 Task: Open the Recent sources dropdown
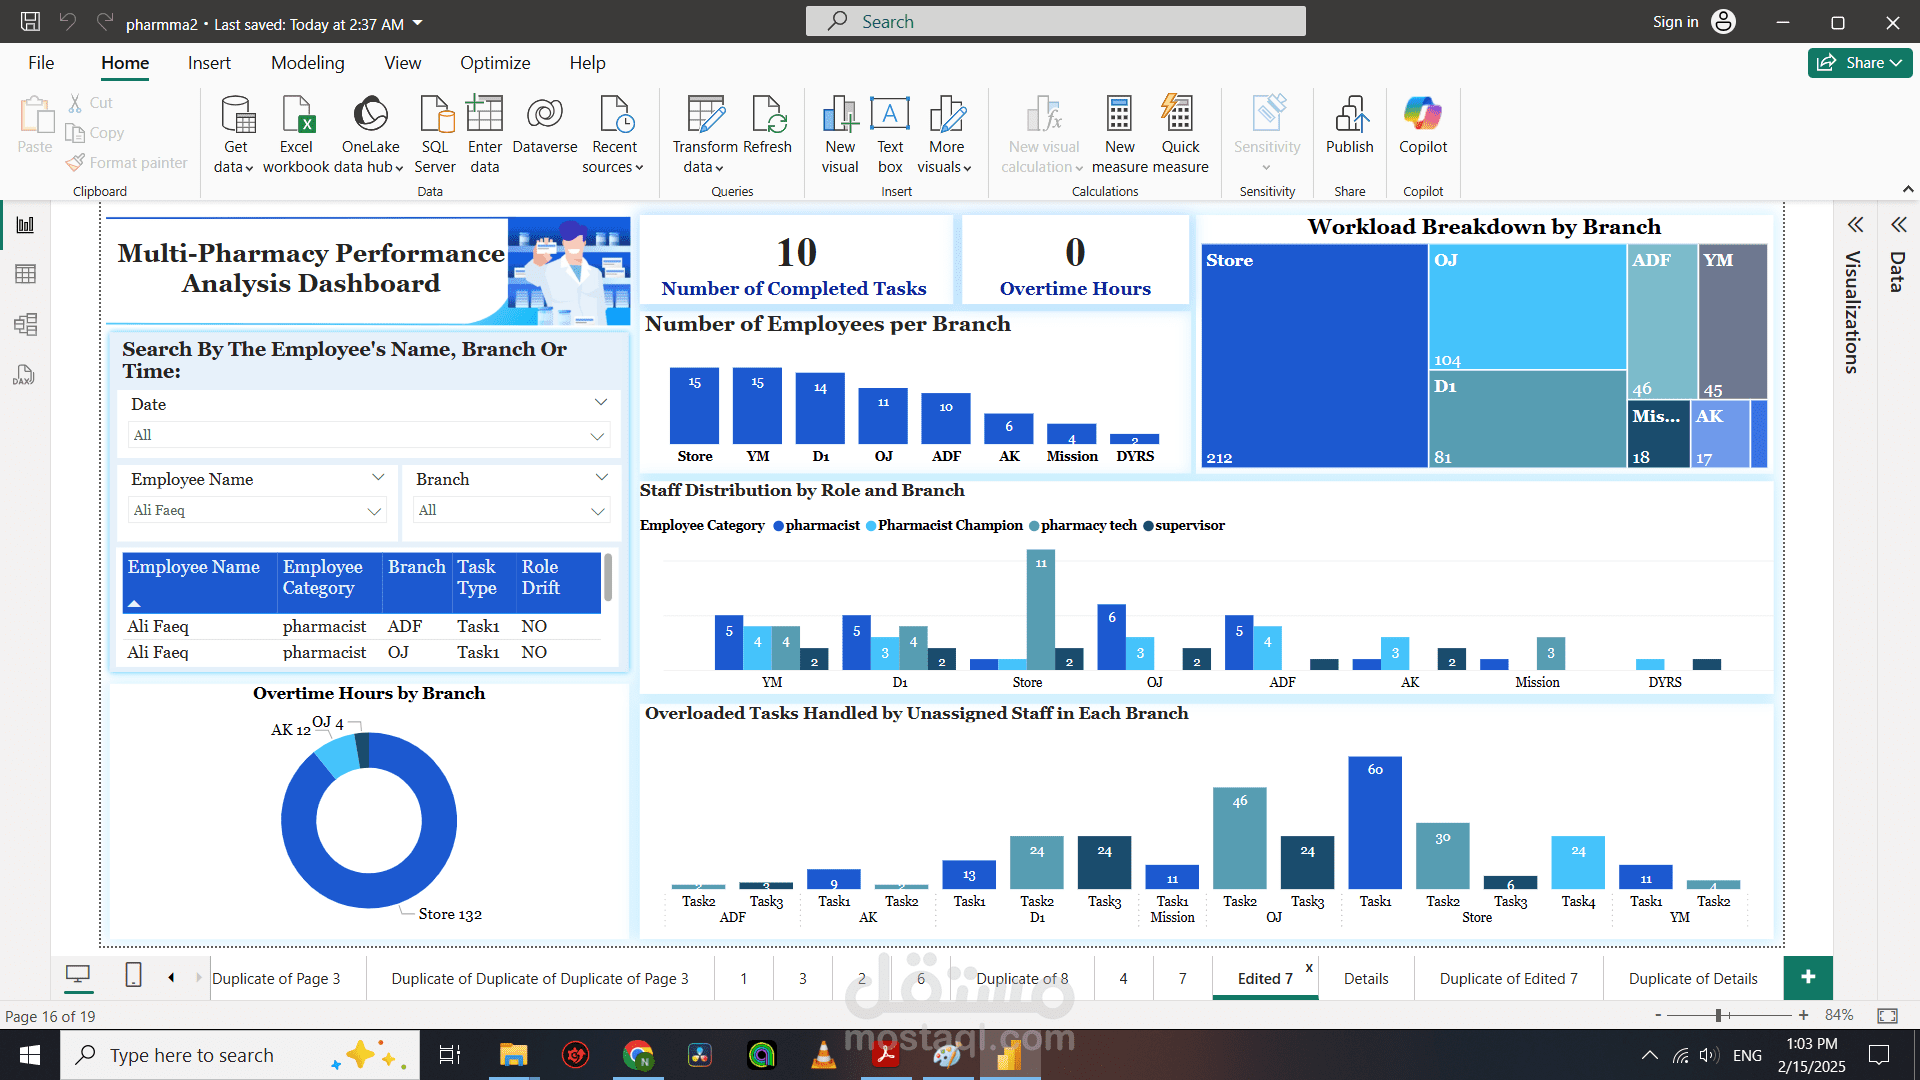point(613,134)
